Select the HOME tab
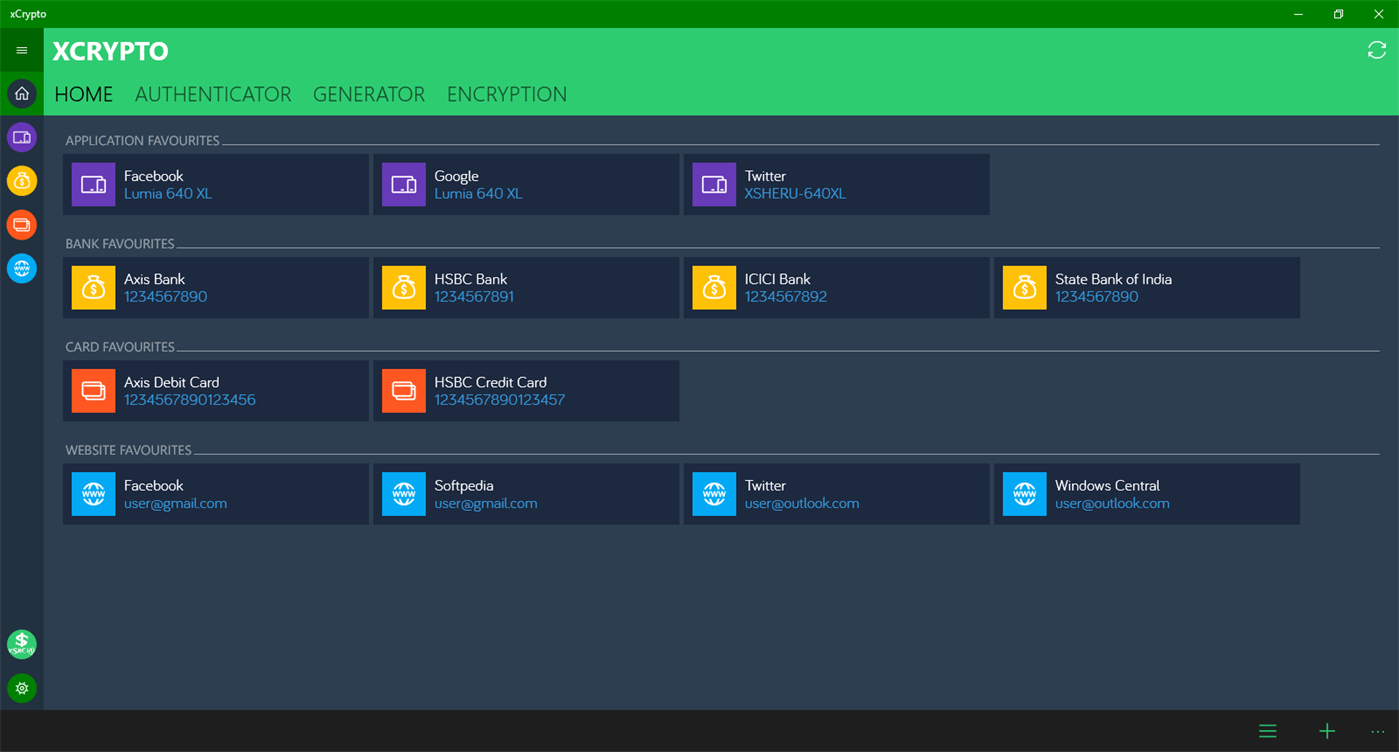The height and width of the screenshot is (752, 1399). tap(83, 94)
